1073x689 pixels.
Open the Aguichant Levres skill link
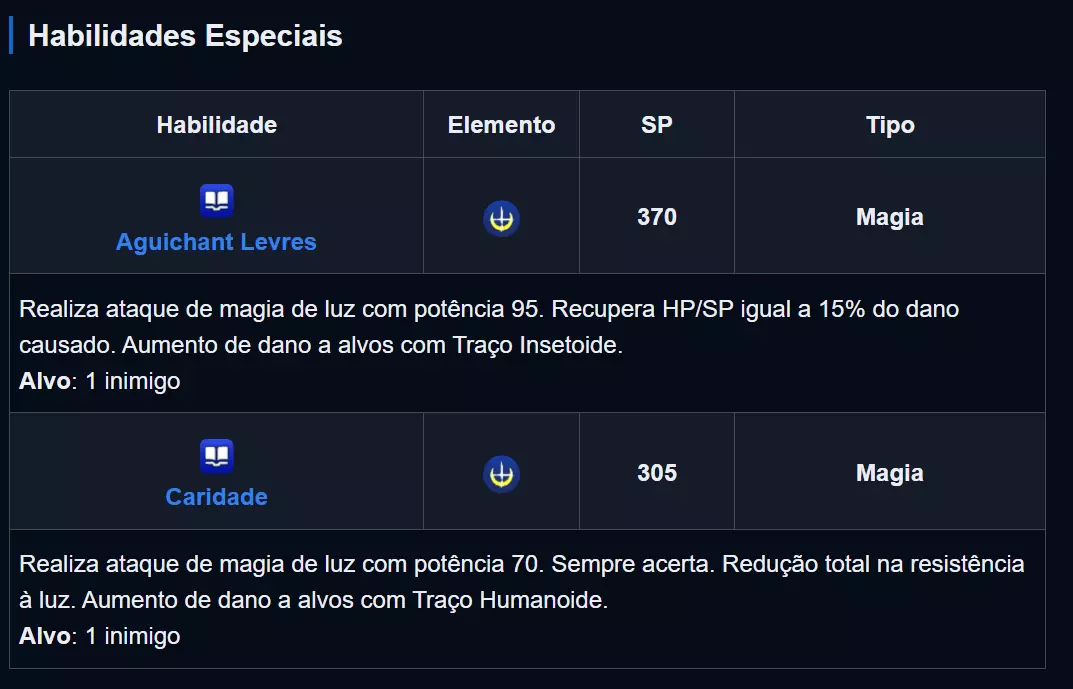pyautogui.click(x=216, y=242)
